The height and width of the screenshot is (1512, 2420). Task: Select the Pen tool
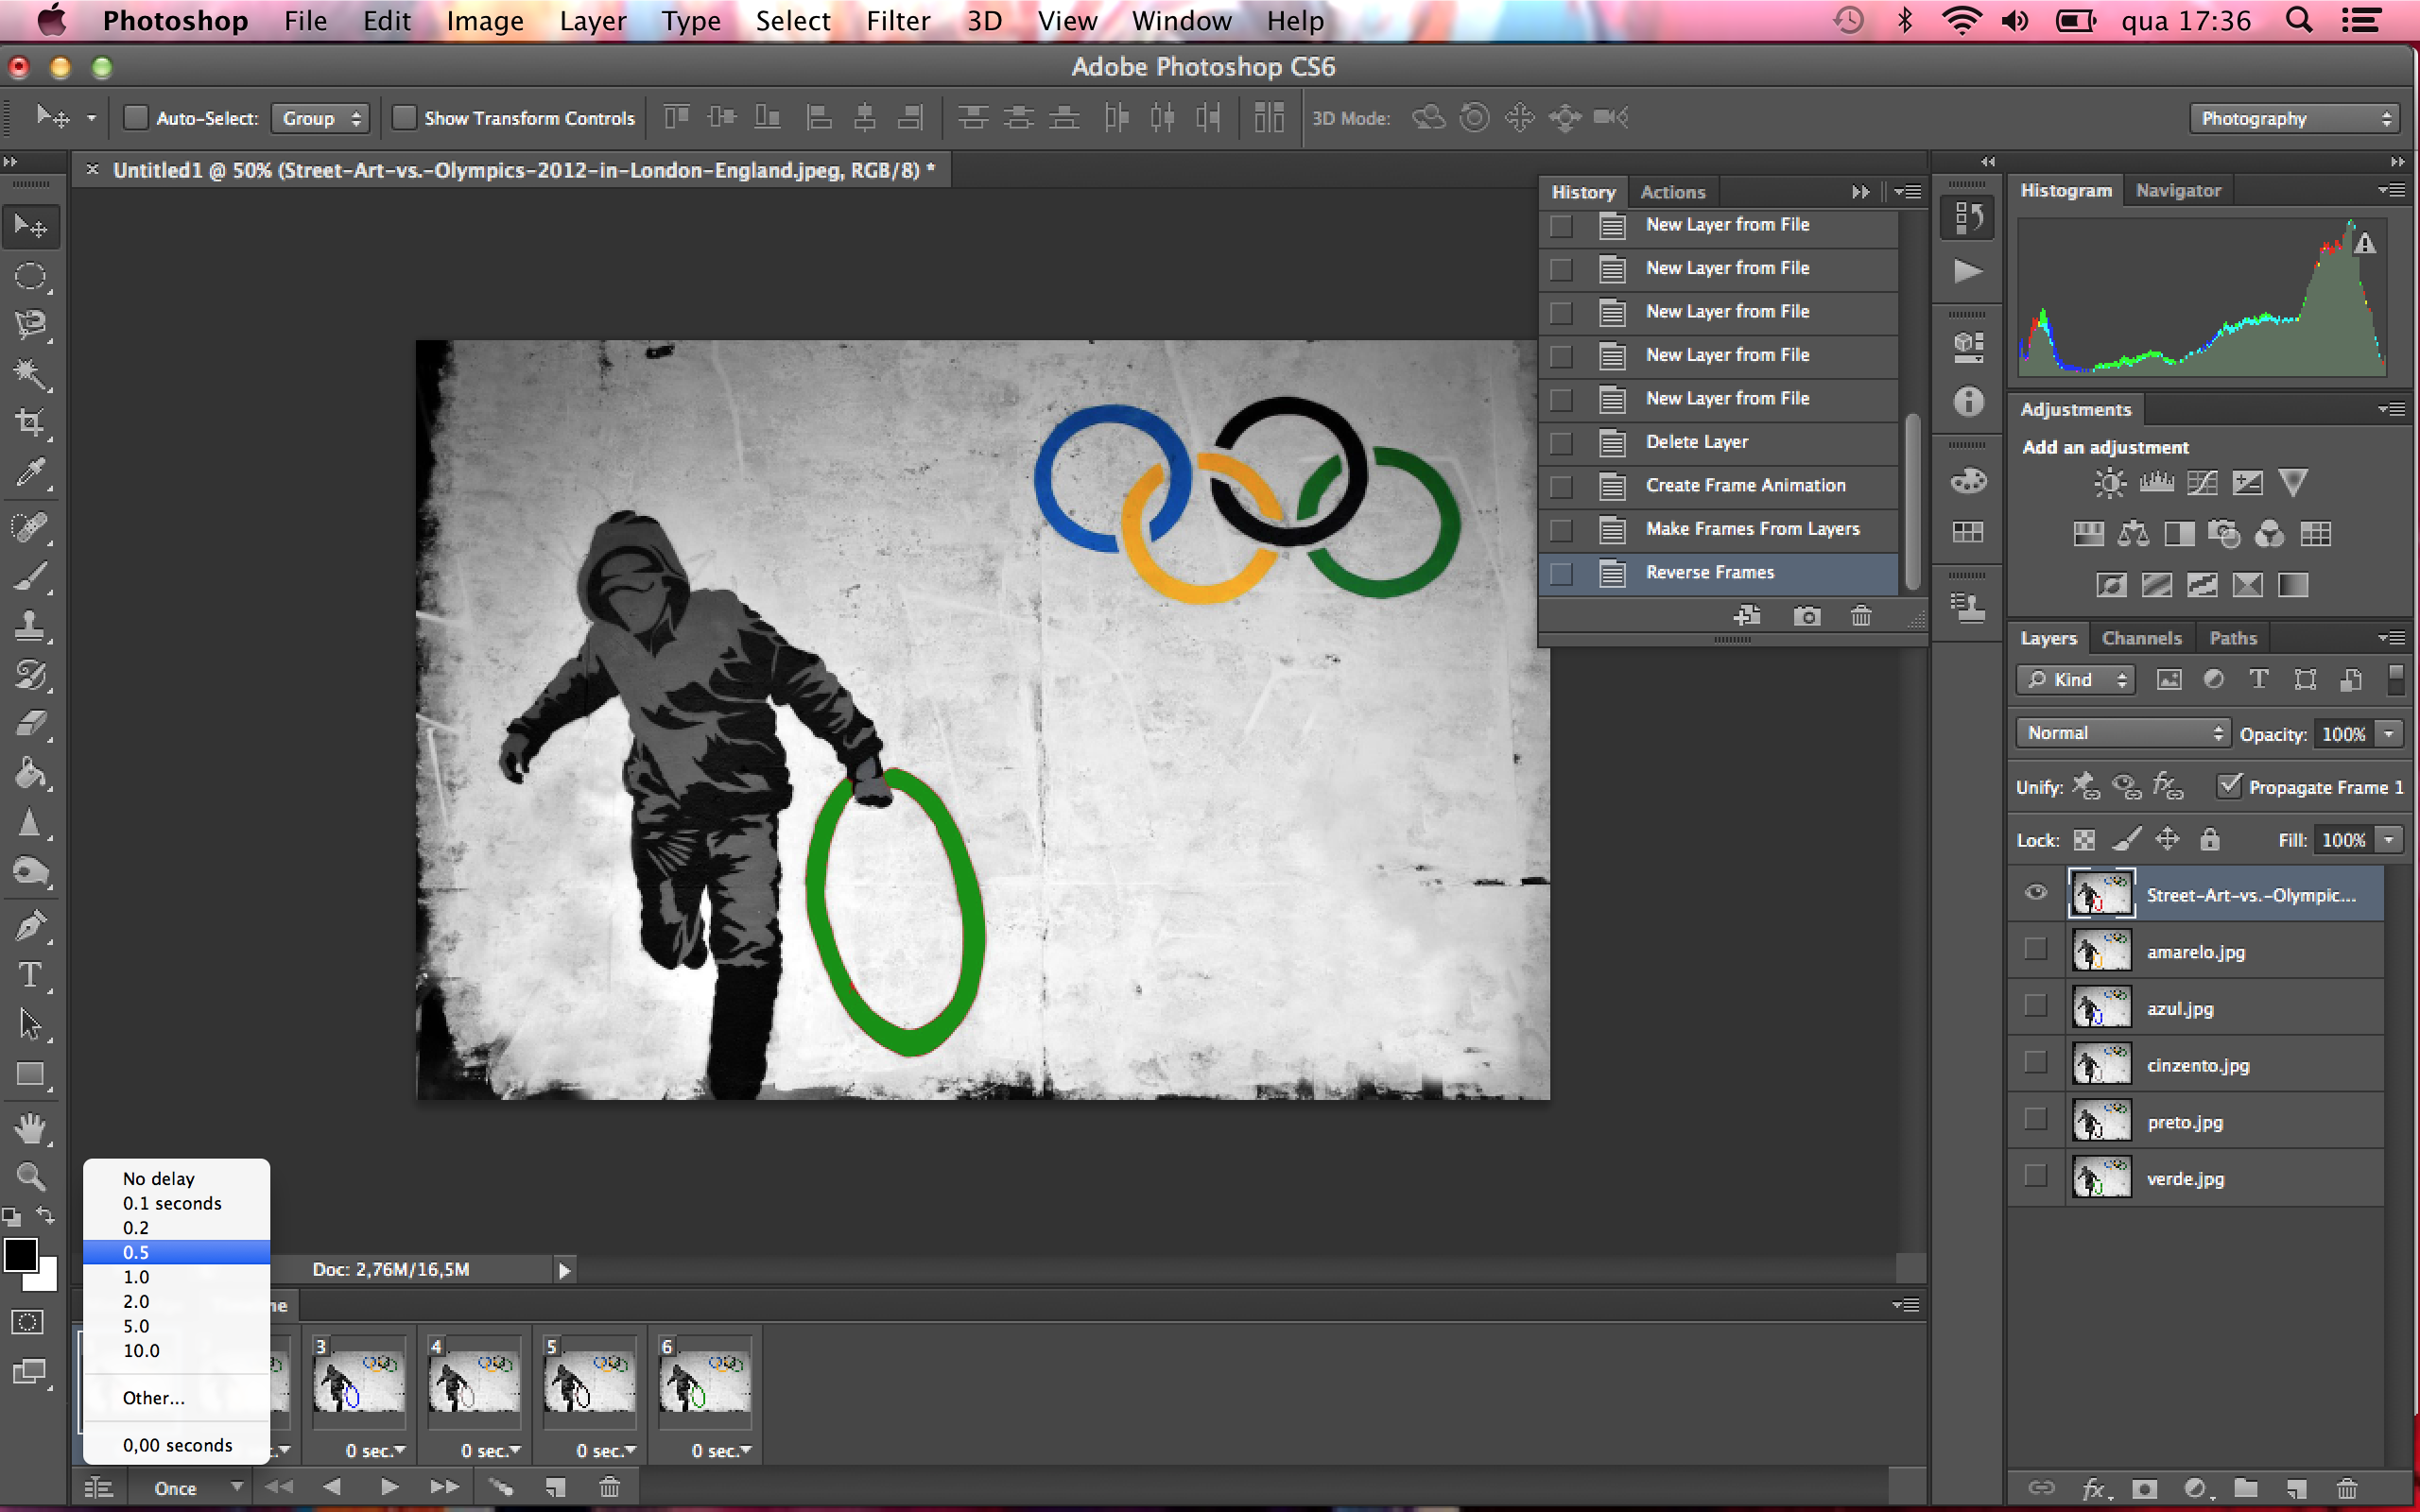click(x=30, y=926)
